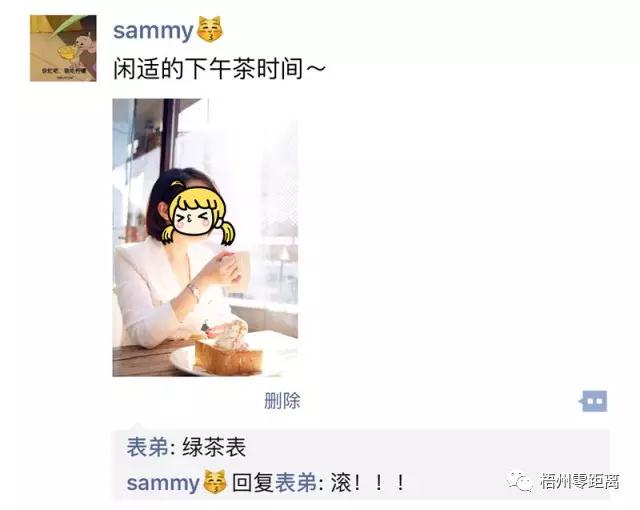Open sammy's profile from the post username
640x510 pixels.
tap(153, 31)
